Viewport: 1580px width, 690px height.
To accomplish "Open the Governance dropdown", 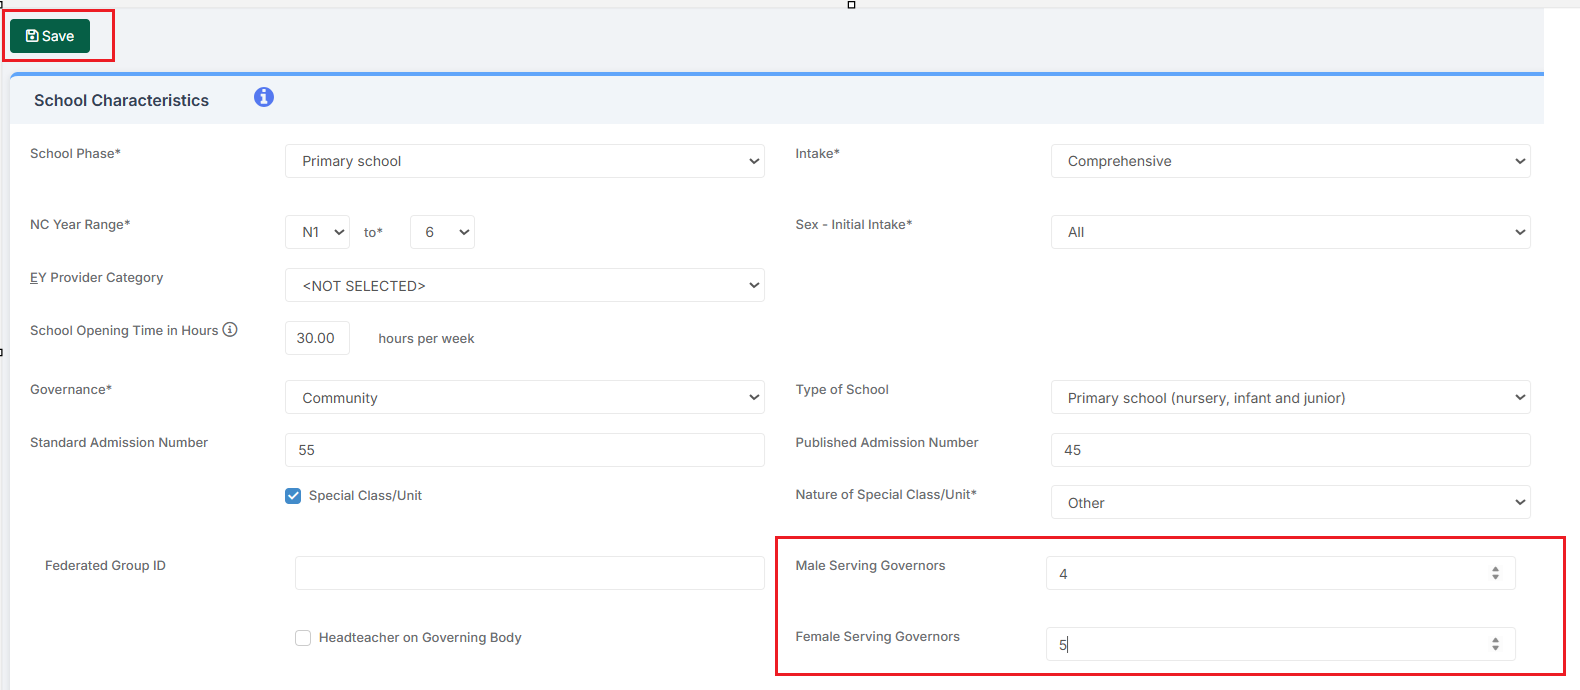I will coord(524,398).
